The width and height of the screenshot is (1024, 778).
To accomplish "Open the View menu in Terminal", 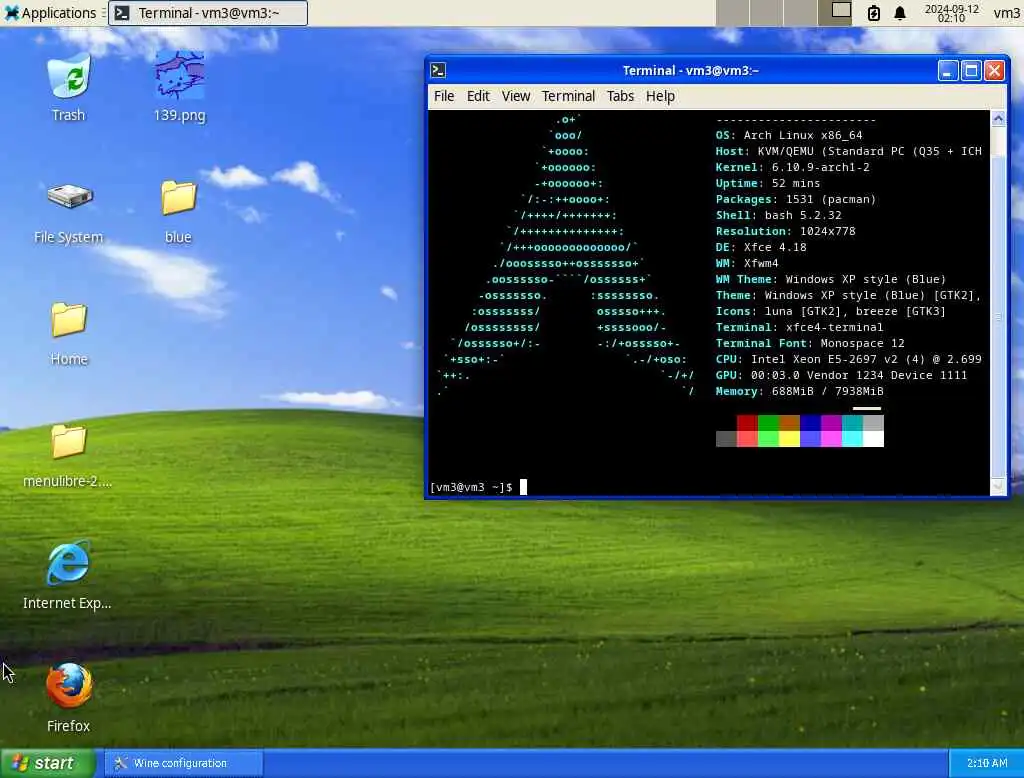I will coord(516,96).
